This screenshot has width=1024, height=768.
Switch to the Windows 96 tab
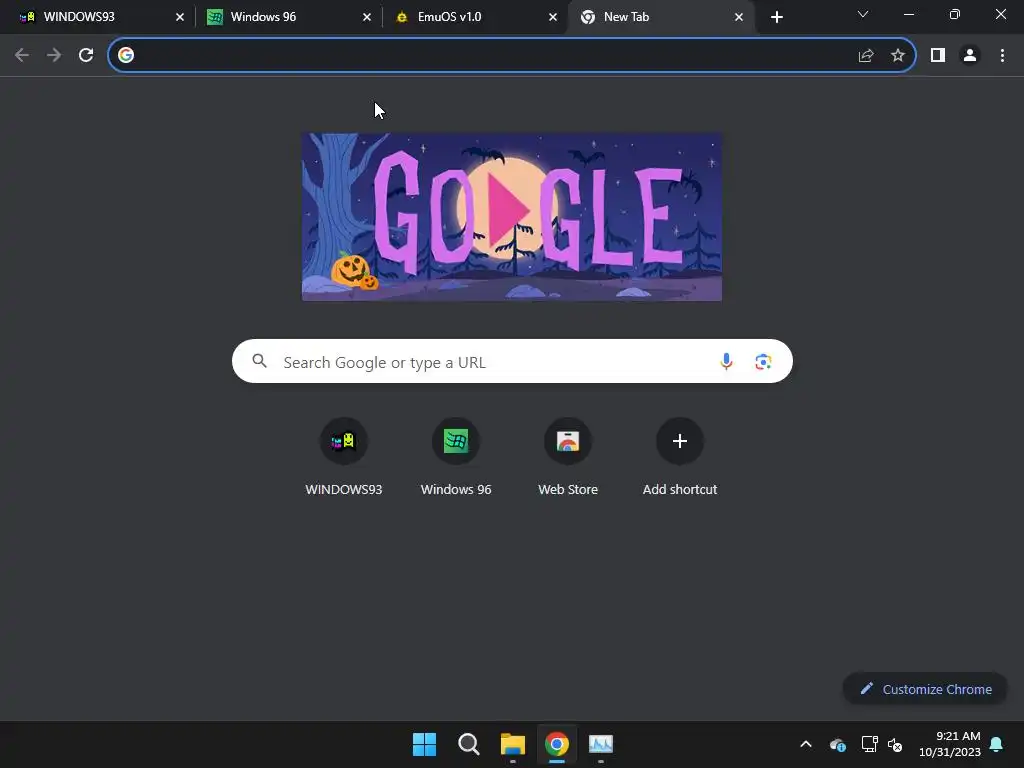287,17
